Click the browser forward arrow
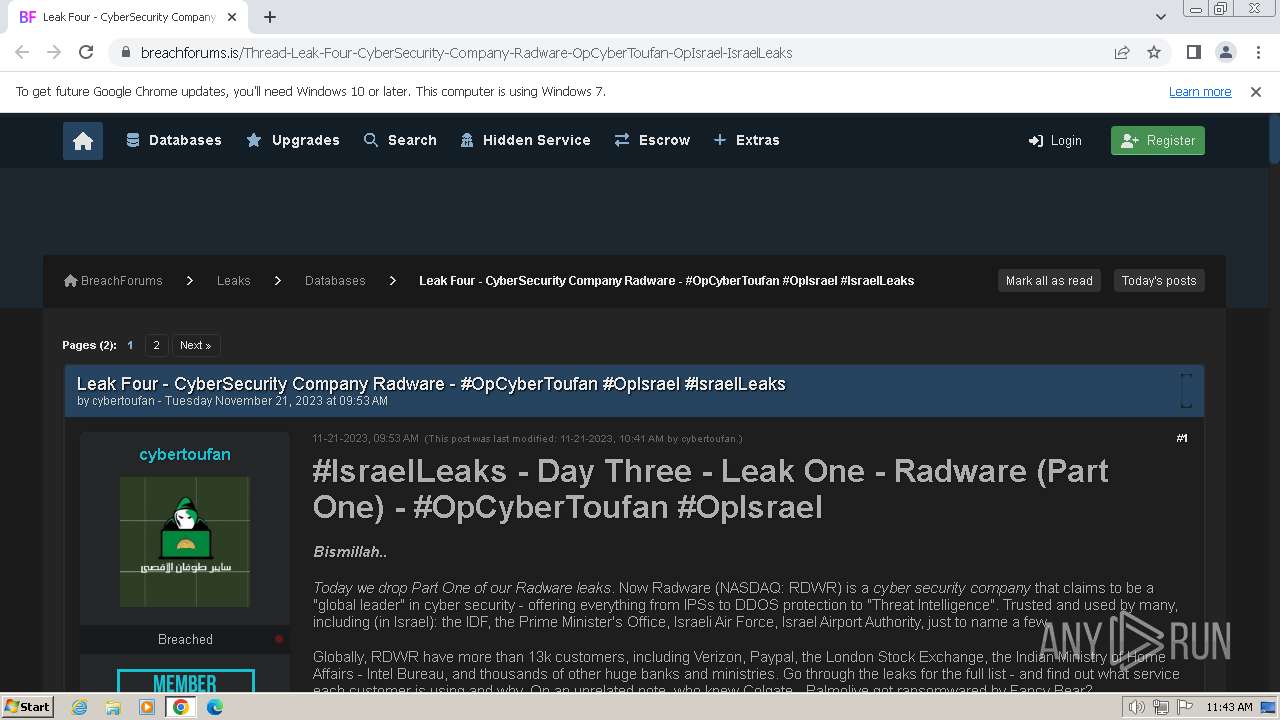Screen dimensions: 1280x720 pyautogui.click(x=54, y=52)
